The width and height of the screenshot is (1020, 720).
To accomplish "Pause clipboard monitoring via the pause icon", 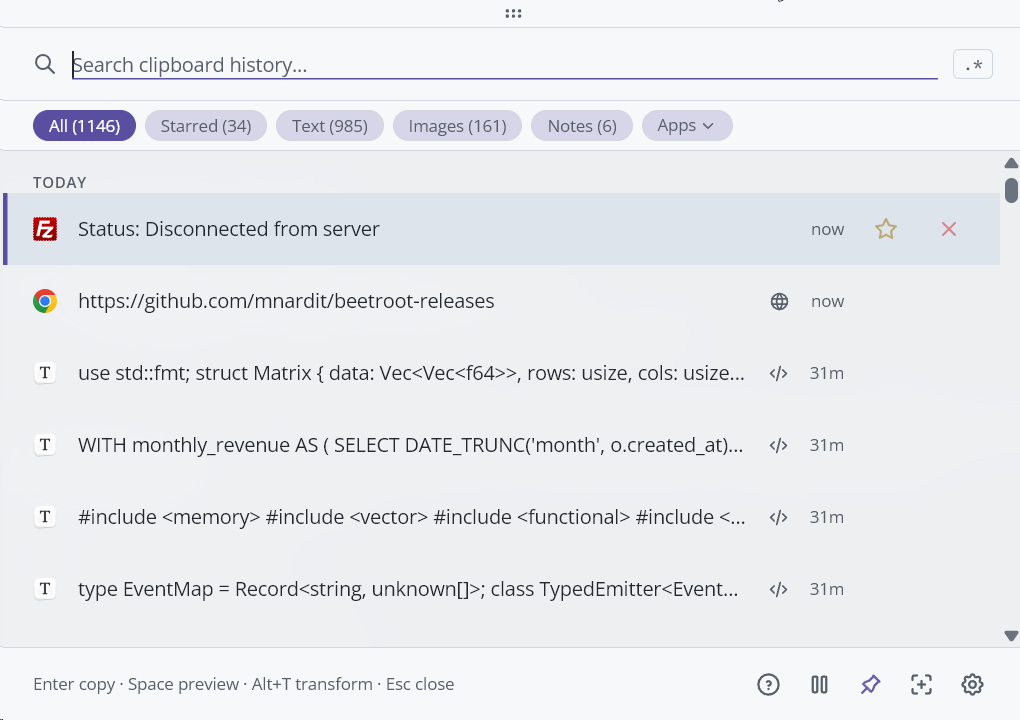I will click(819, 684).
